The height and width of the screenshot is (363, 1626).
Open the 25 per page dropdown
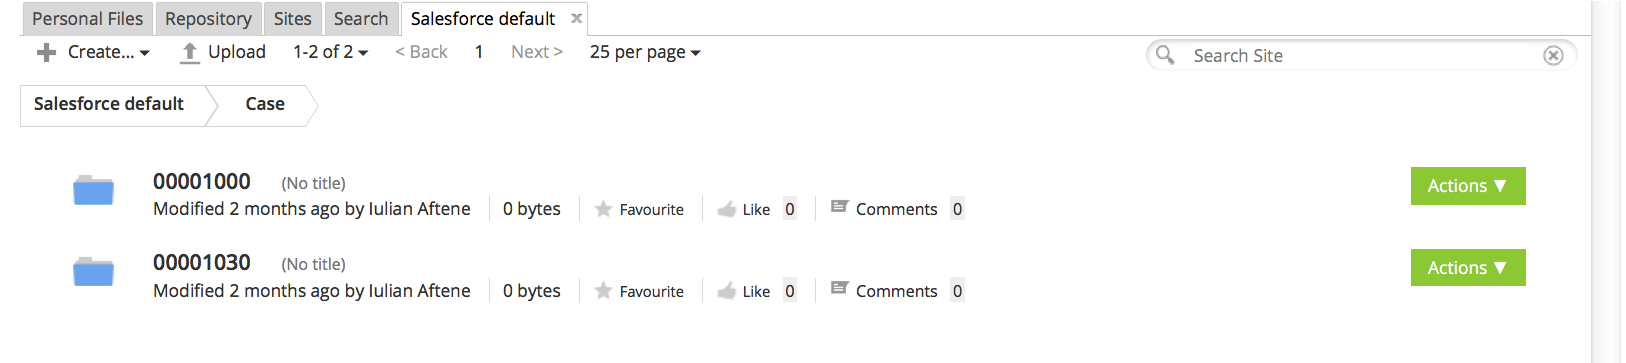point(645,52)
